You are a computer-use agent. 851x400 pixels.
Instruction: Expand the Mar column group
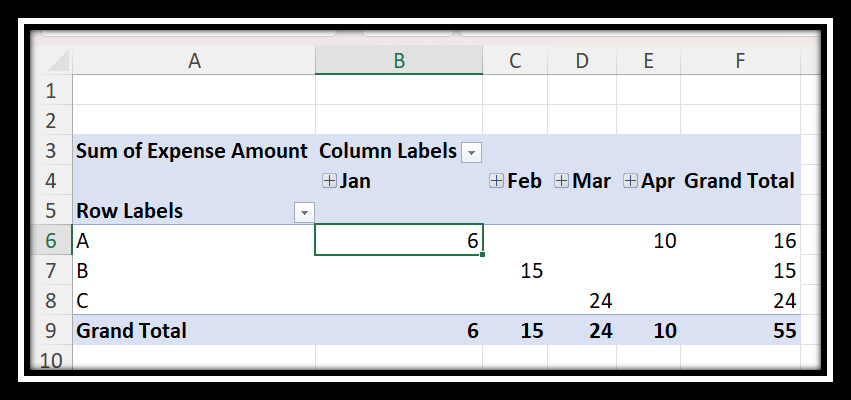click(x=561, y=181)
